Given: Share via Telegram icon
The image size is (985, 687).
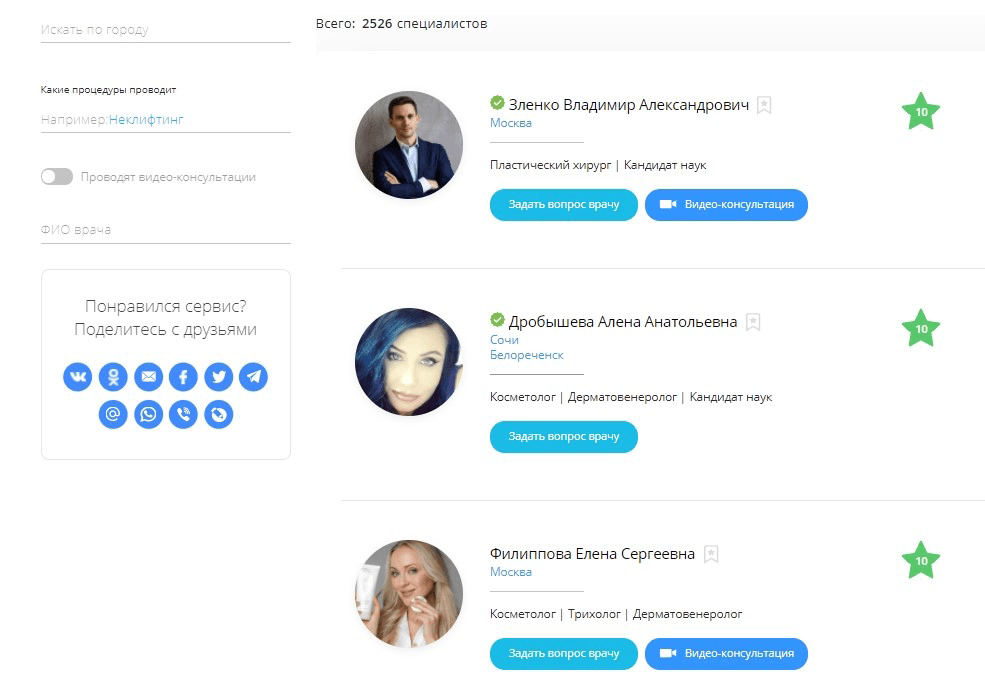Looking at the screenshot, I should click(254, 377).
